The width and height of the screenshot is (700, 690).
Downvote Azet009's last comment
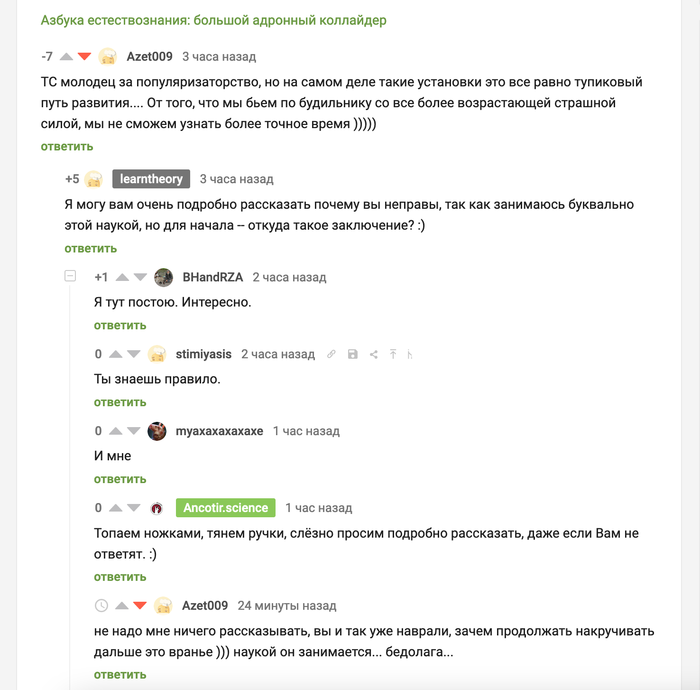point(140,605)
